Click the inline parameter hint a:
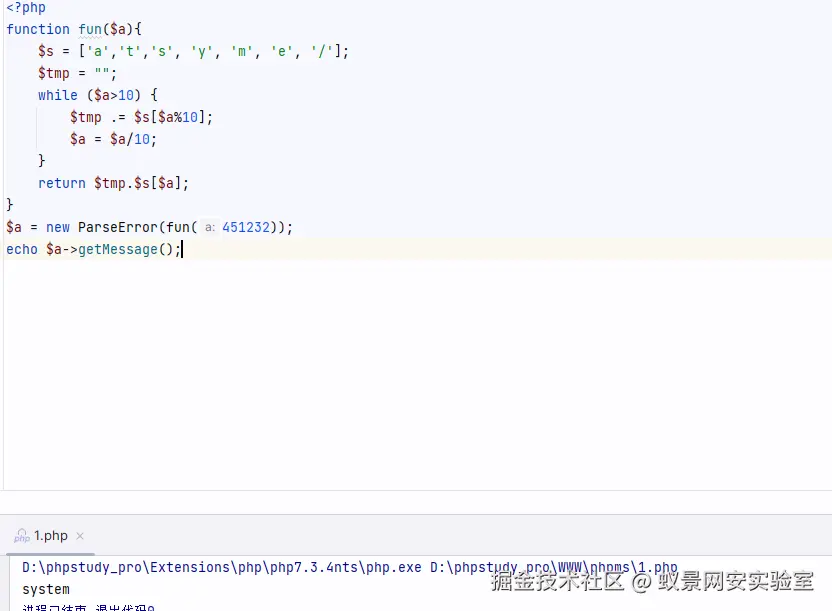Image resolution: width=832 pixels, height=611 pixels. [x=209, y=227]
